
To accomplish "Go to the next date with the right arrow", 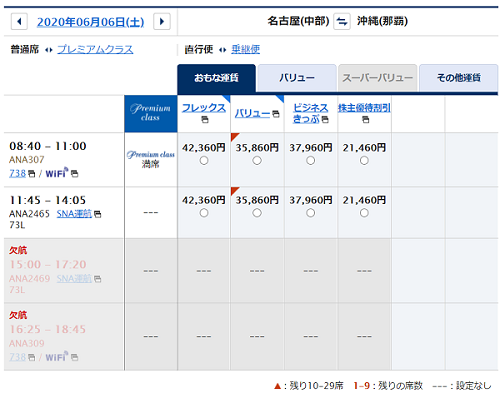I will (x=162, y=22).
